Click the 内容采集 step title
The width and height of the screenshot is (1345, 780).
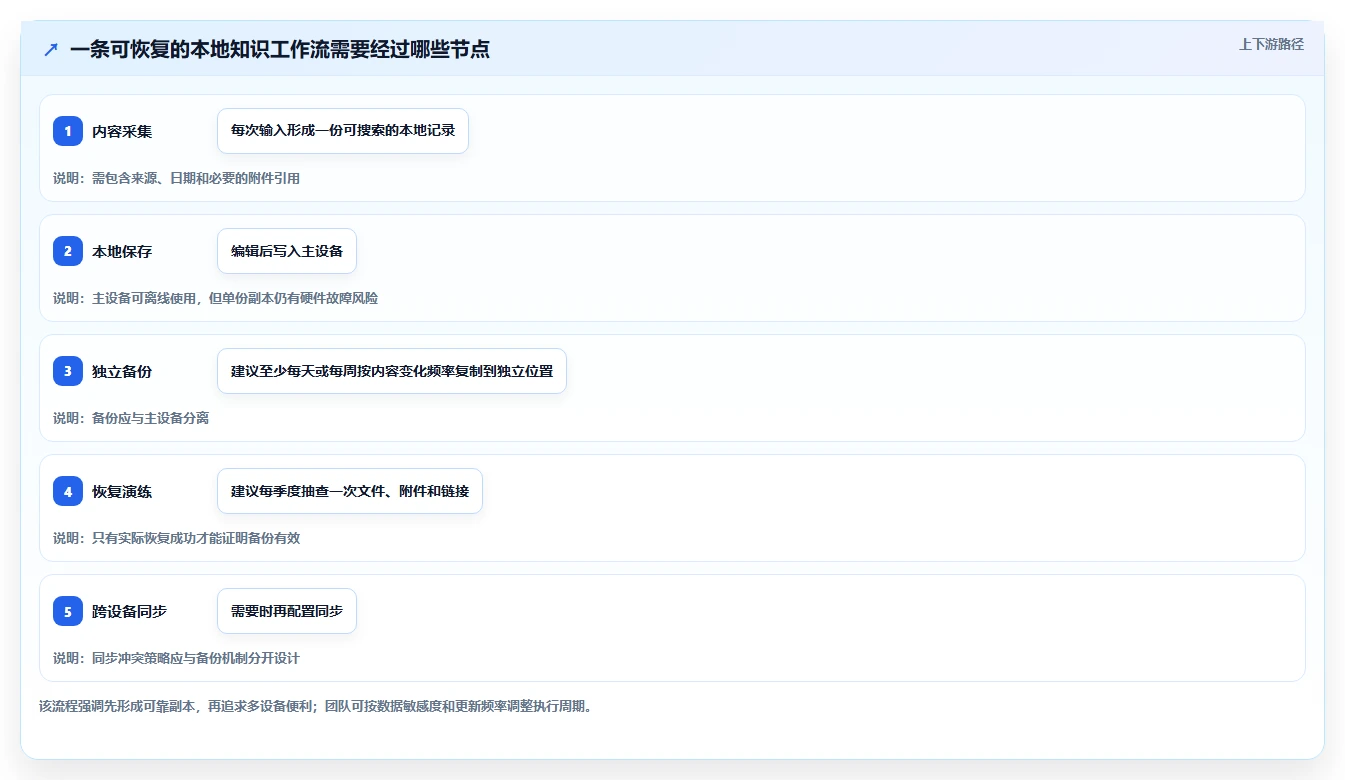(122, 131)
